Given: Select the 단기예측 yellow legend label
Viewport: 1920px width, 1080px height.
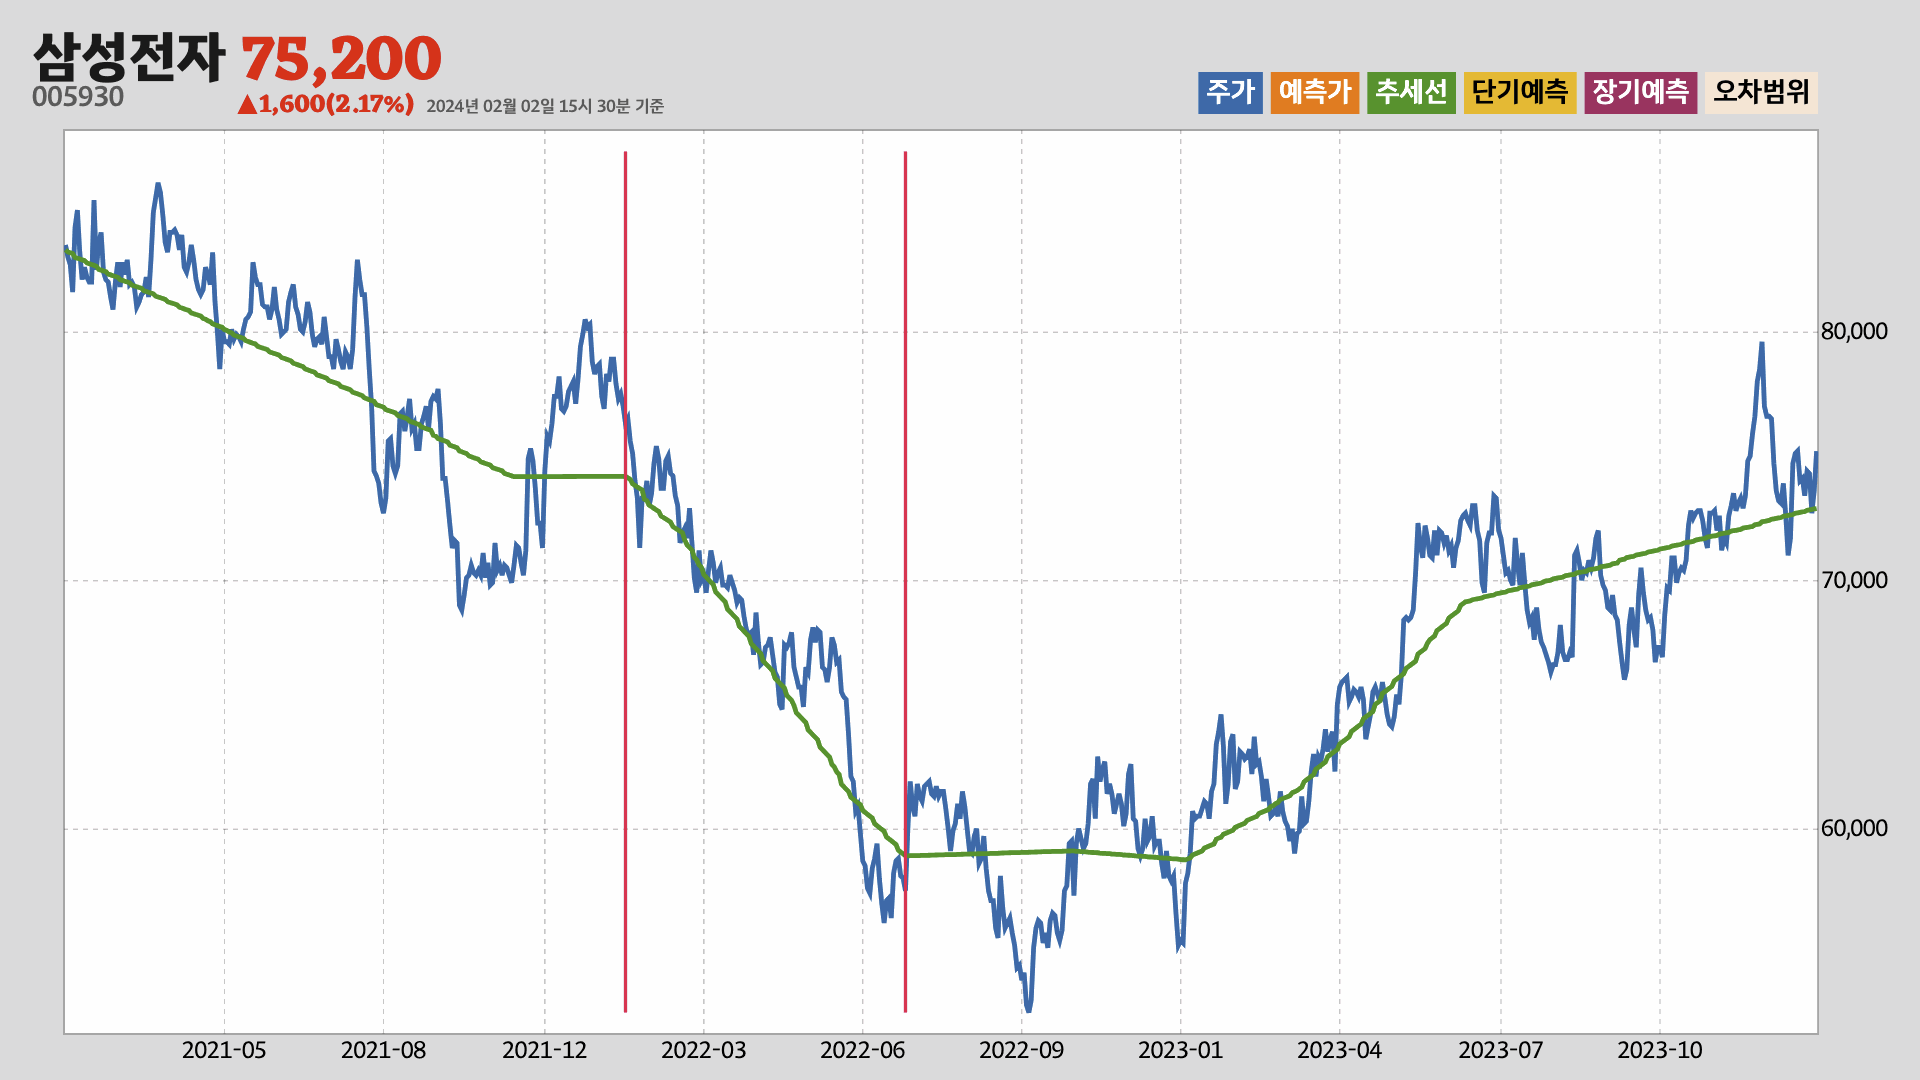Looking at the screenshot, I should tap(1520, 92).
